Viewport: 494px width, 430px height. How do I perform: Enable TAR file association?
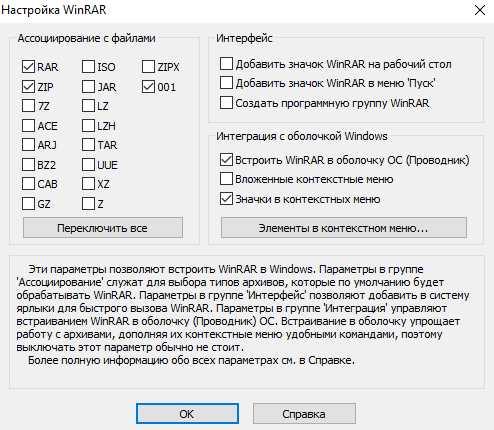(x=88, y=145)
